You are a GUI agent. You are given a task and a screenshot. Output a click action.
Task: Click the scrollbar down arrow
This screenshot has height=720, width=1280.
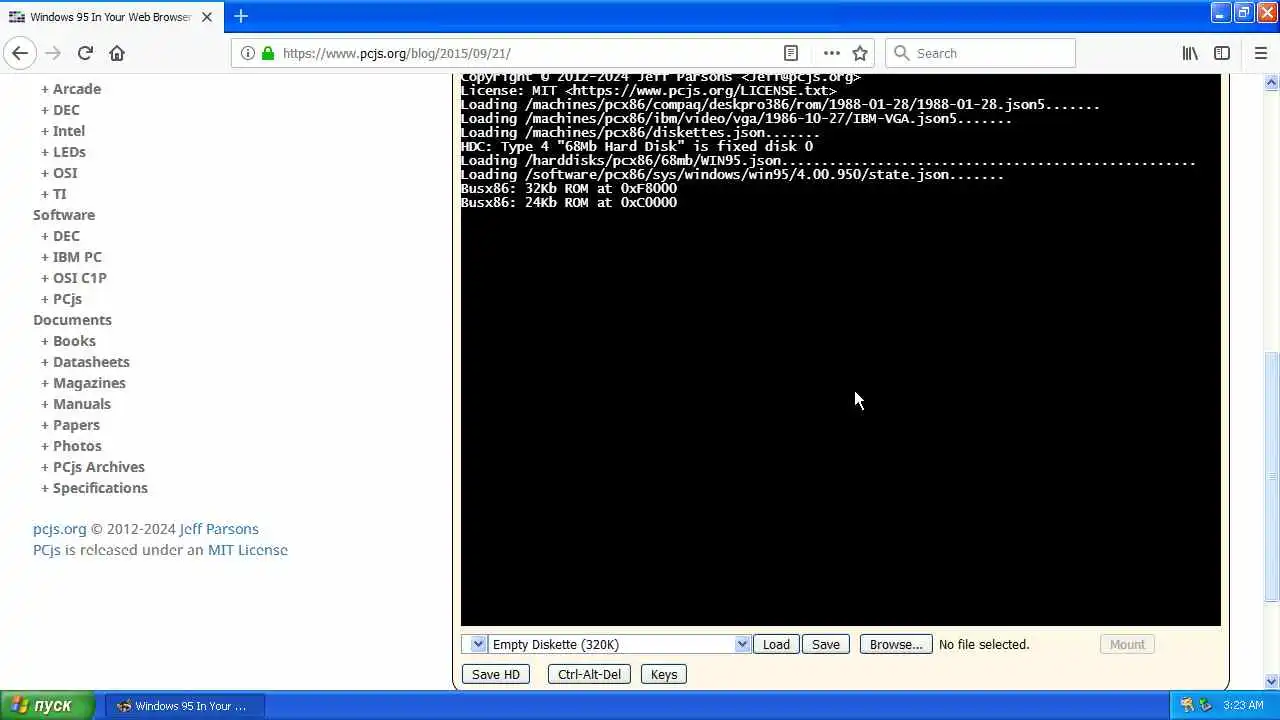tap(1271, 682)
